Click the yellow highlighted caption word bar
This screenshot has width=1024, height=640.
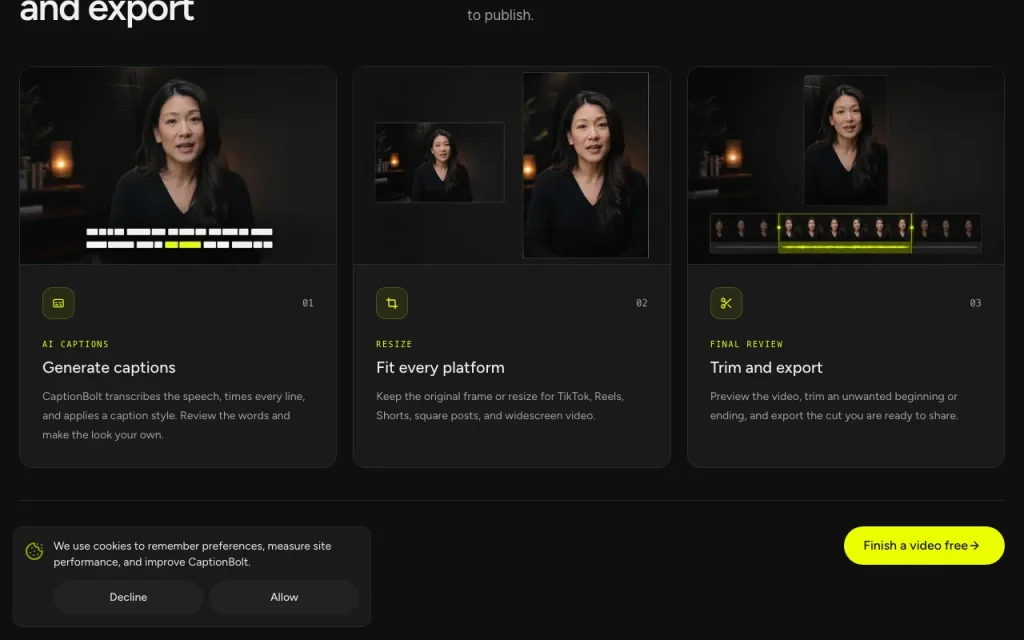tap(182, 245)
